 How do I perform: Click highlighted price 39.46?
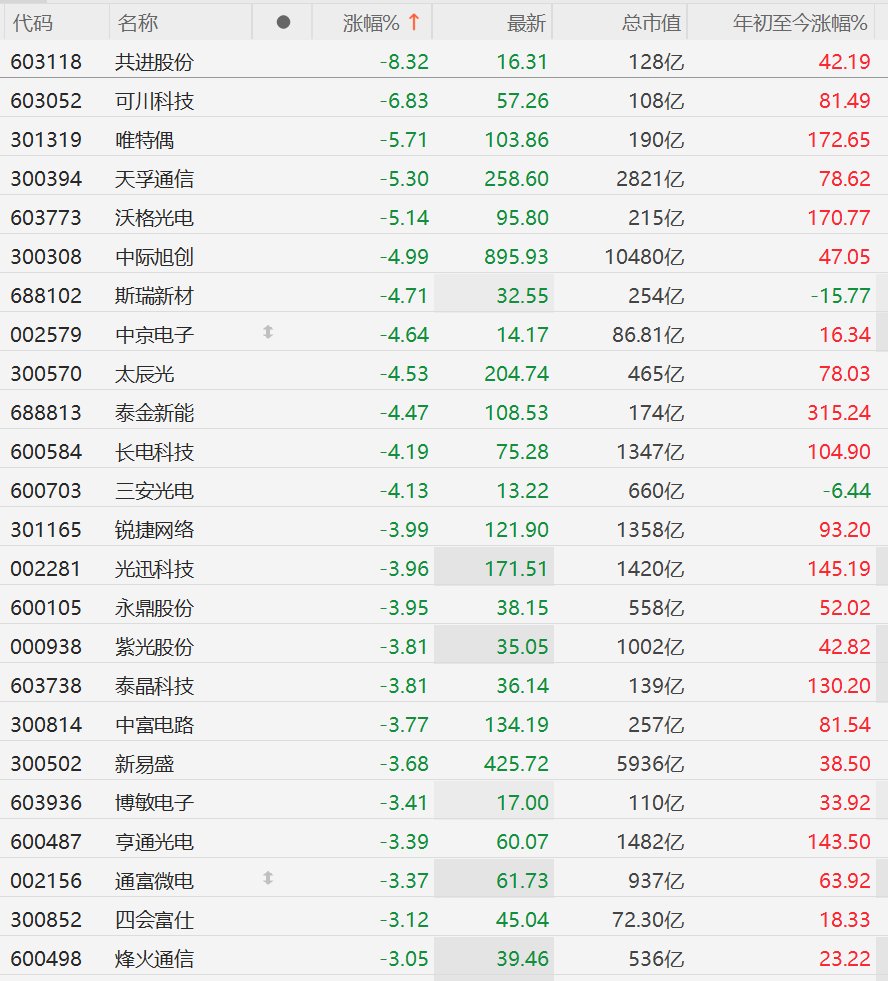click(523, 958)
